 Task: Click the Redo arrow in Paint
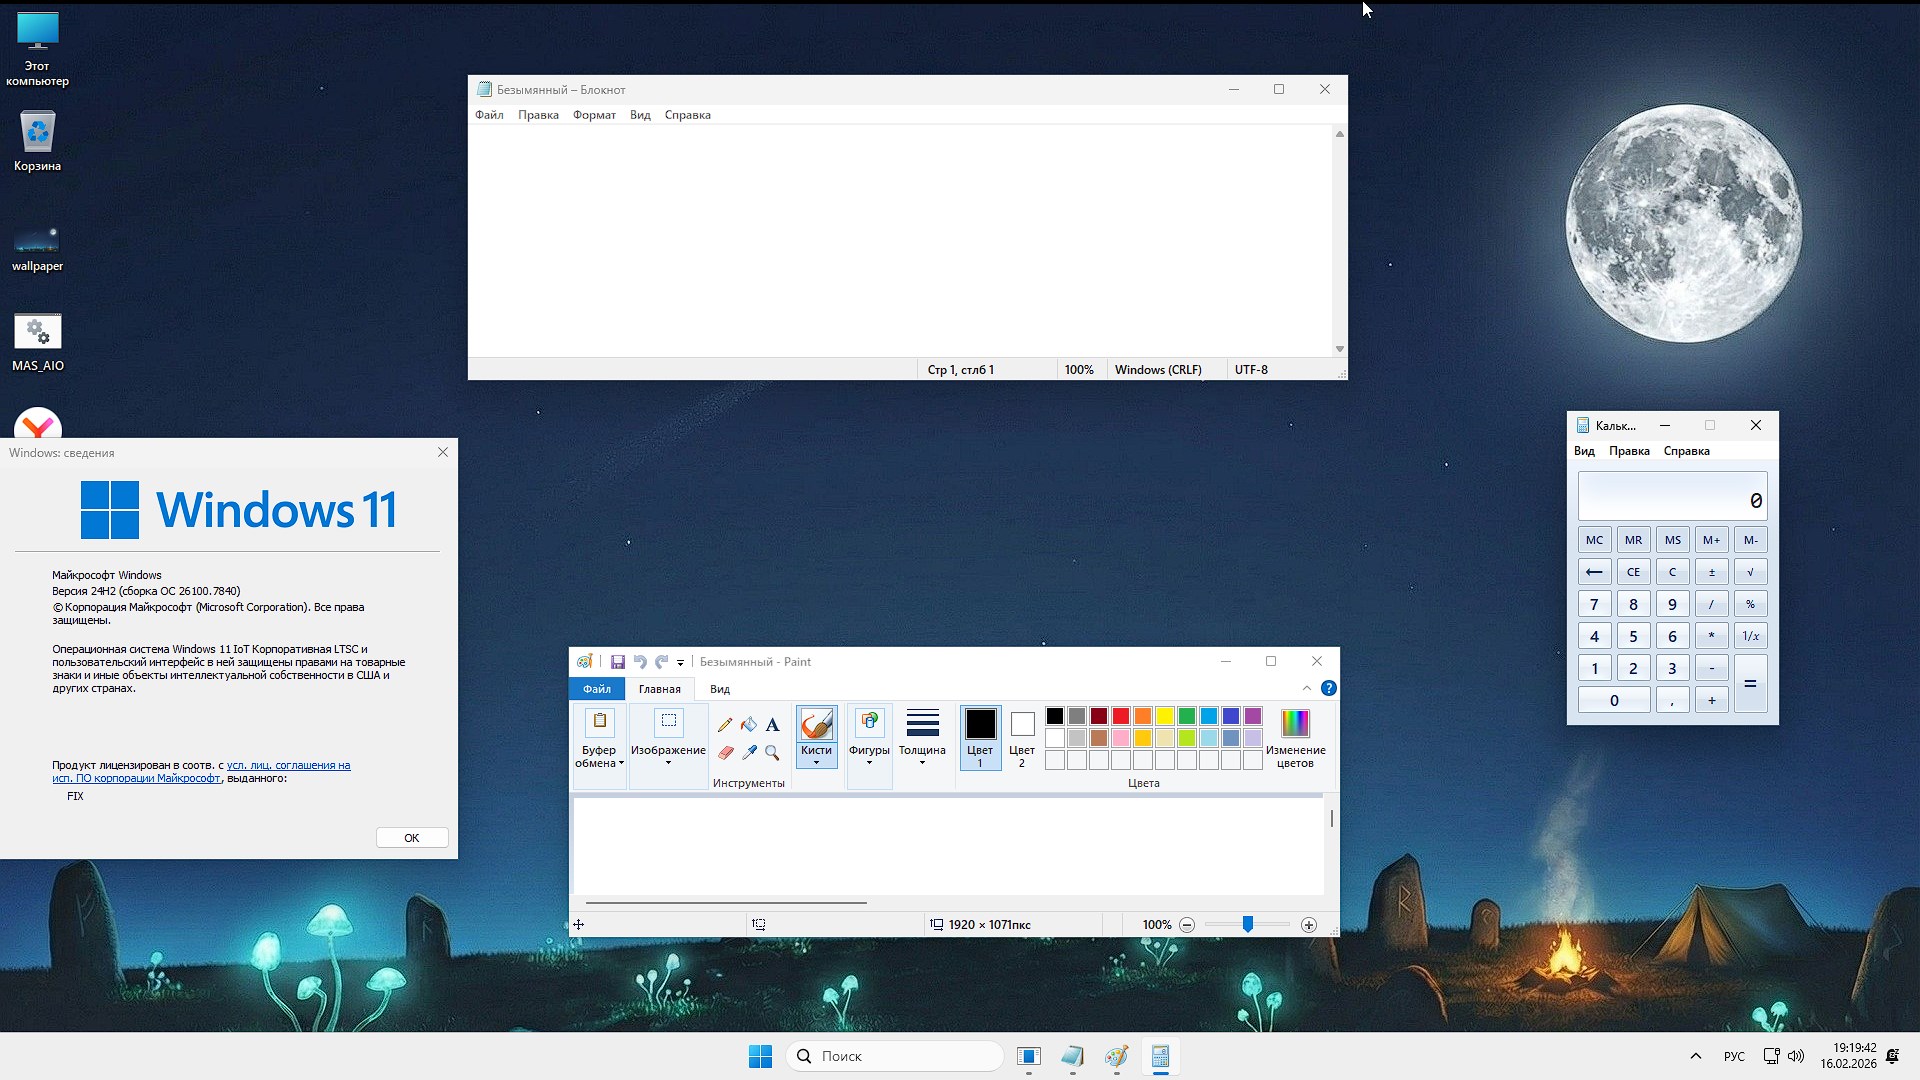[662, 662]
